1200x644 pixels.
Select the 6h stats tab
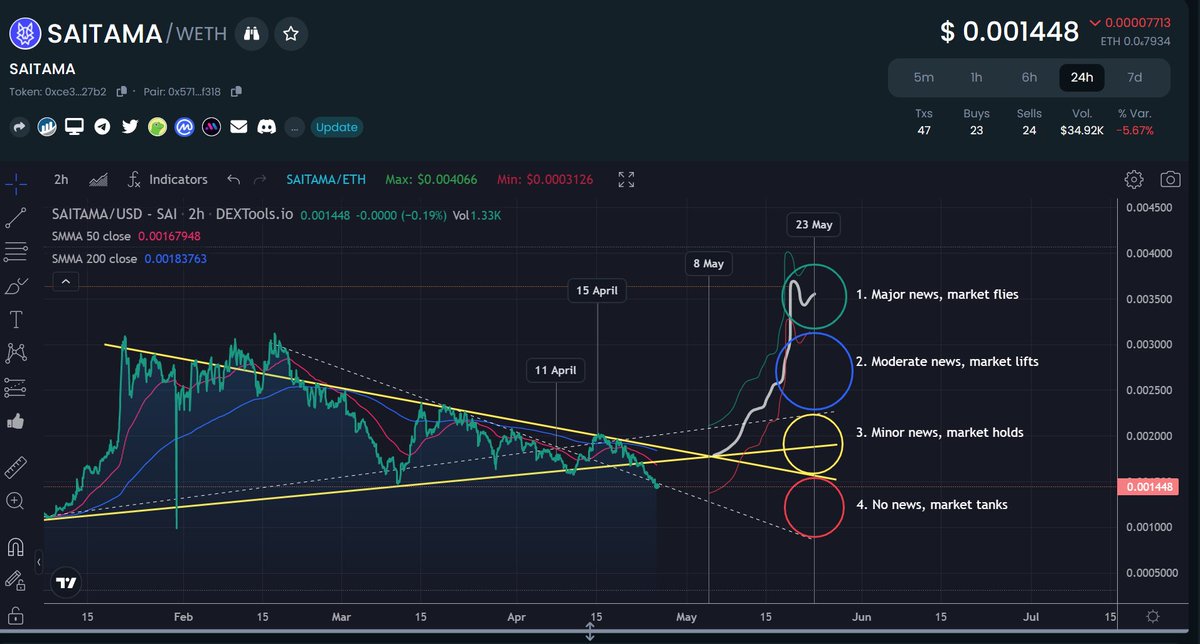click(x=1029, y=77)
